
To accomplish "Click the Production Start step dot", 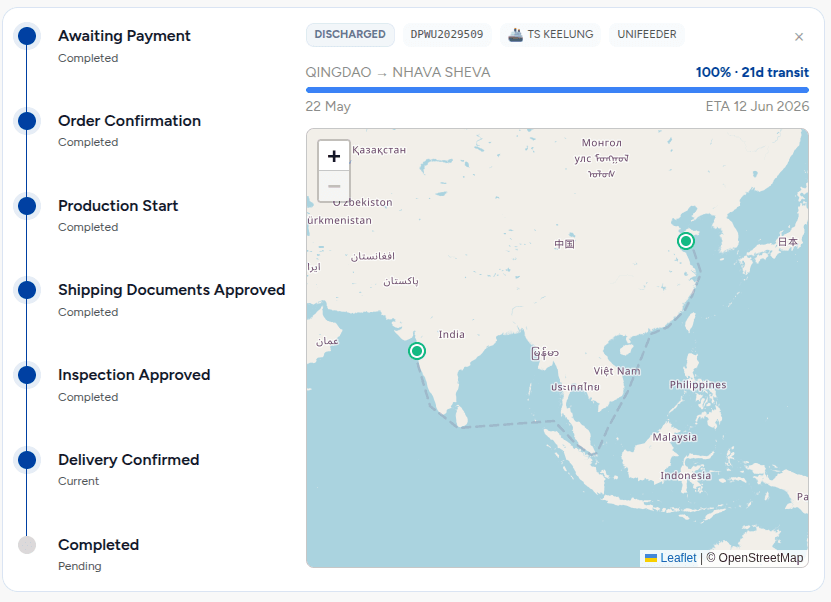I will click(x=27, y=206).
